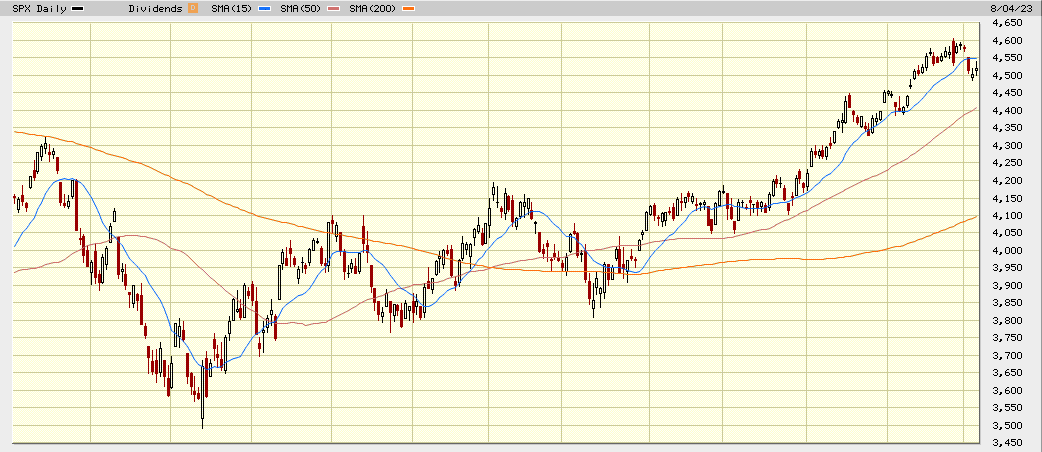Click the black SPX Daily legend swatch
The width and height of the screenshot is (1042, 452).
[x=79, y=8]
